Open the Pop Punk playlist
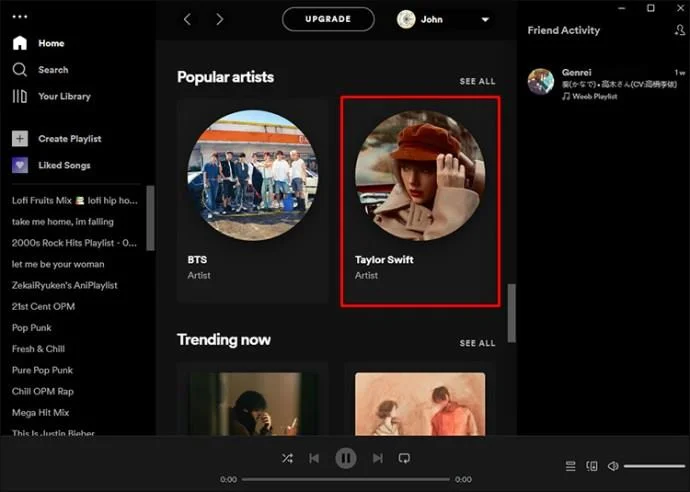This screenshot has height=492, width=690. click(x=32, y=328)
